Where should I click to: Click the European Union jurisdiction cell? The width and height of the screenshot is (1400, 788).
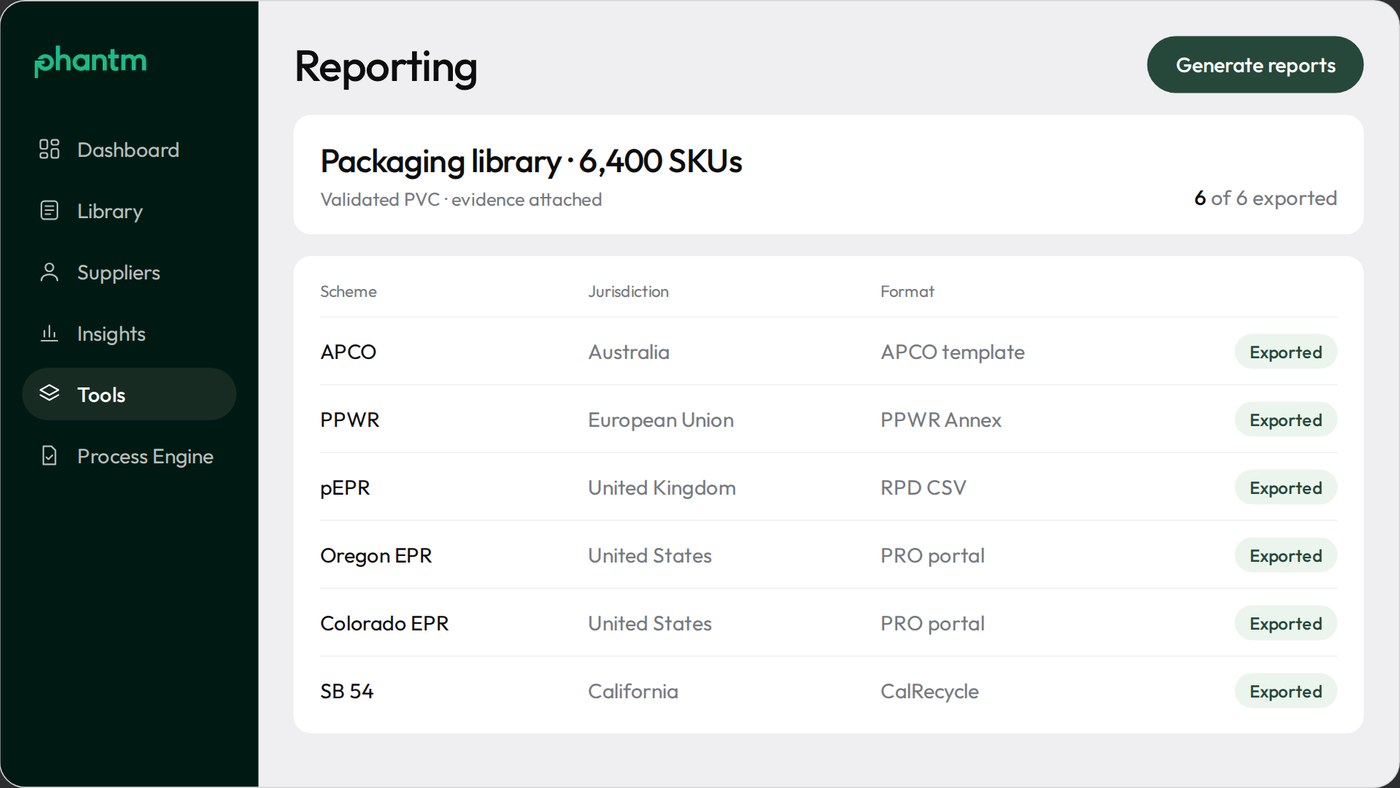661,420
